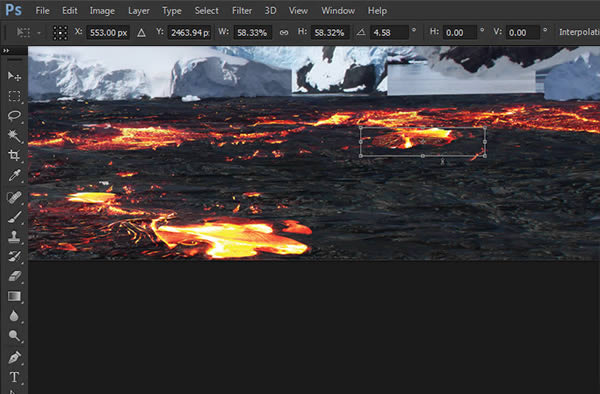Select the Crop tool
This screenshot has width=600, height=394.
(x=14, y=155)
